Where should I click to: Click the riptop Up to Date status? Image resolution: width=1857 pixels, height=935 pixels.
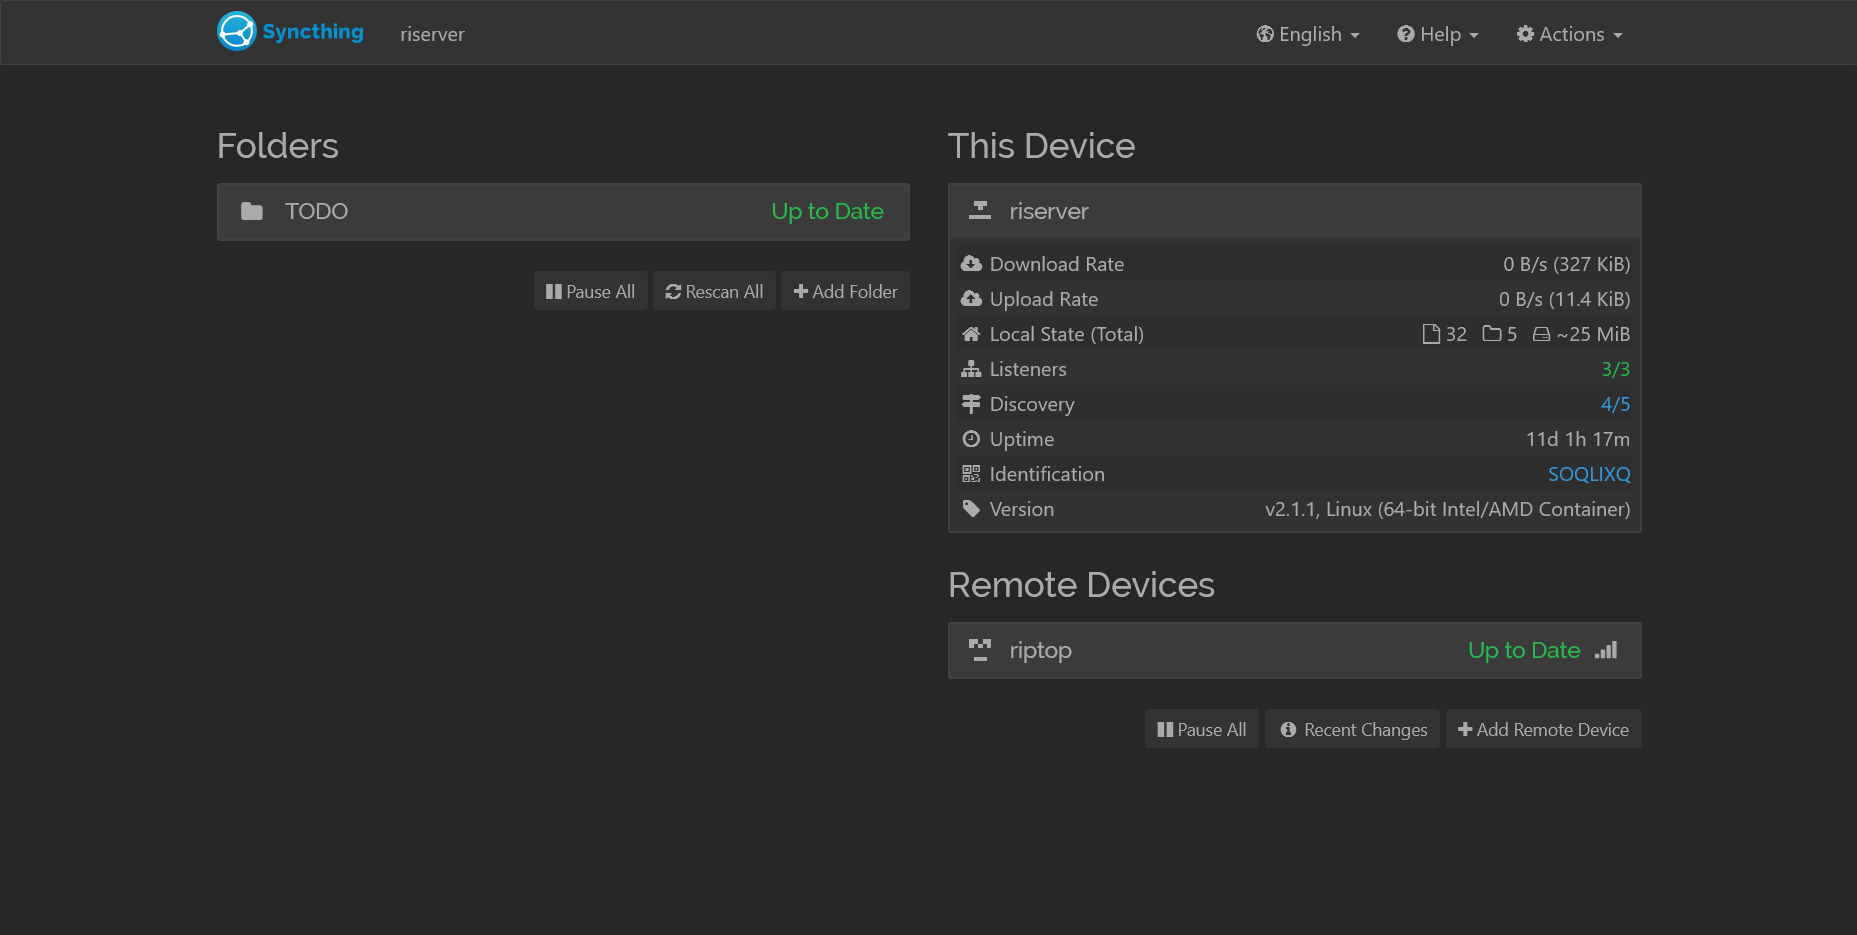coord(1524,650)
